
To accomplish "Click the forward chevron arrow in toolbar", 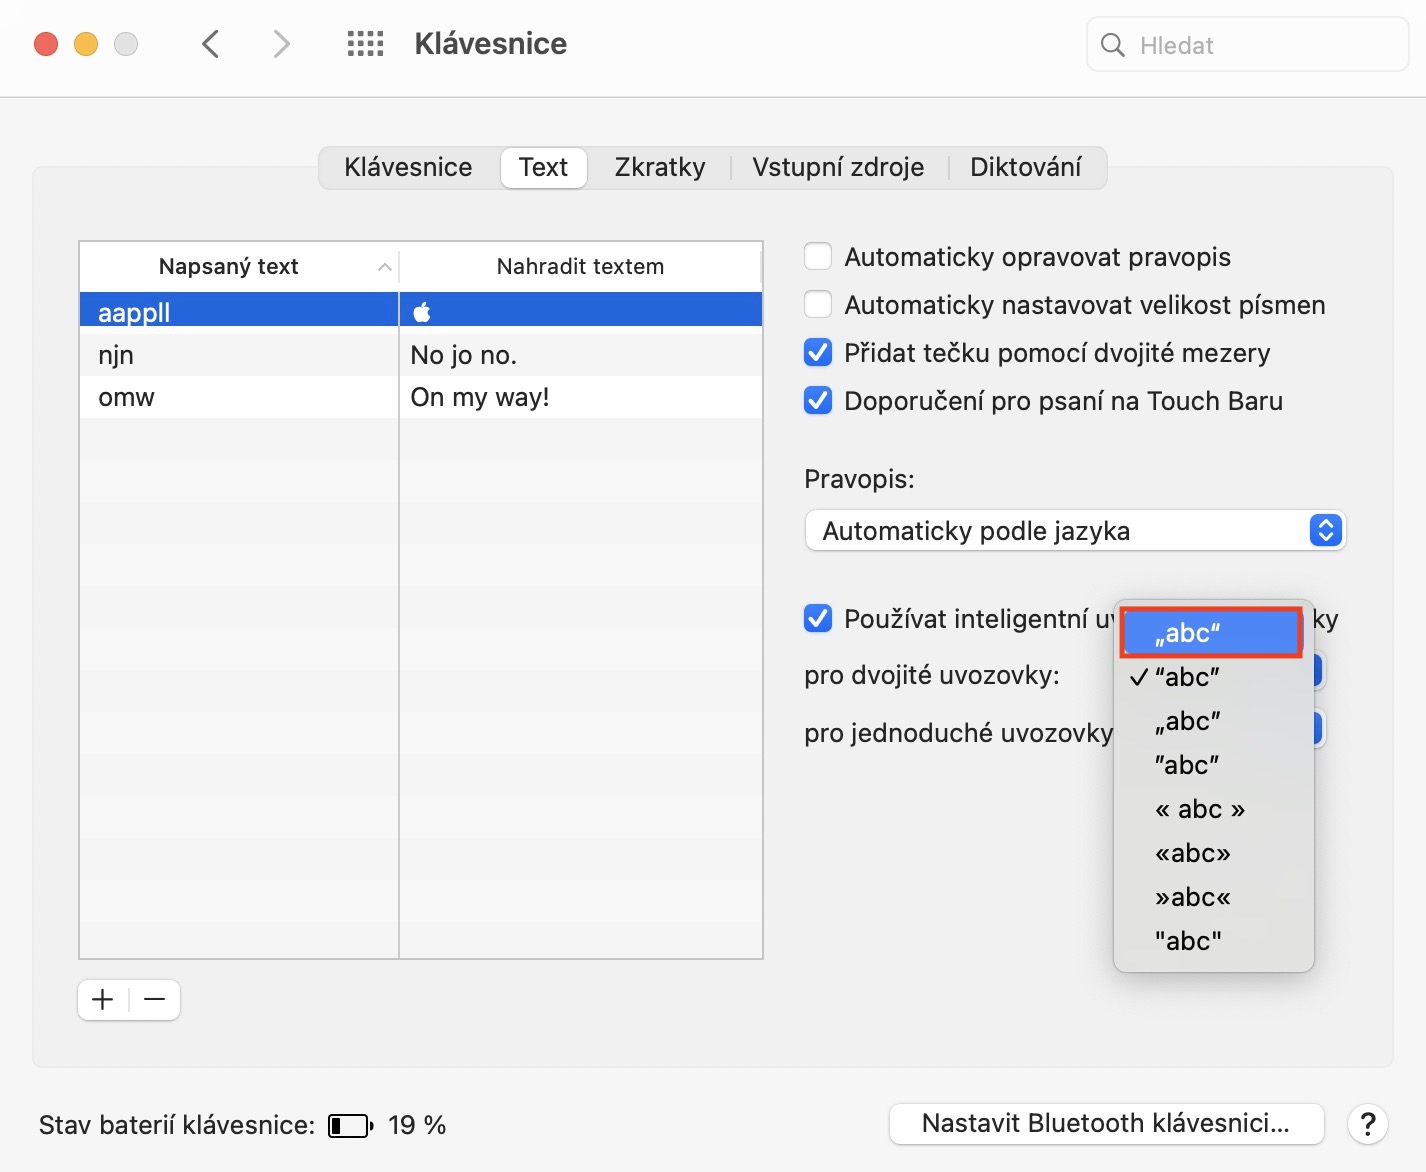I will pos(282,44).
